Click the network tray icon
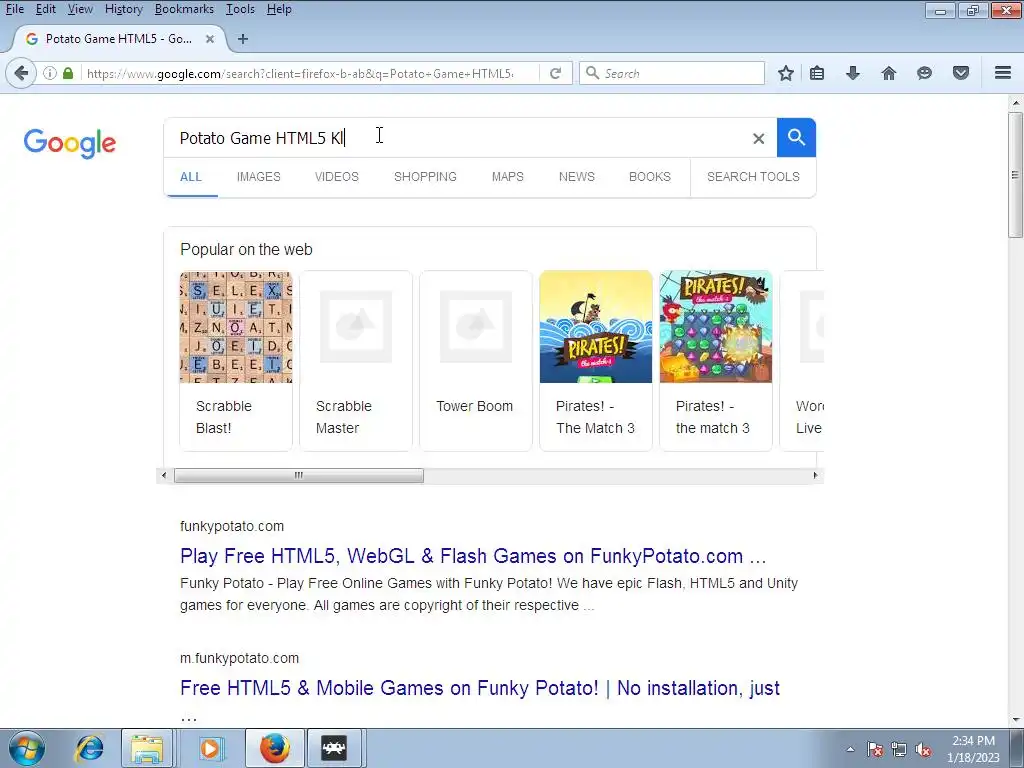The height and width of the screenshot is (768, 1024). pos(899,749)
